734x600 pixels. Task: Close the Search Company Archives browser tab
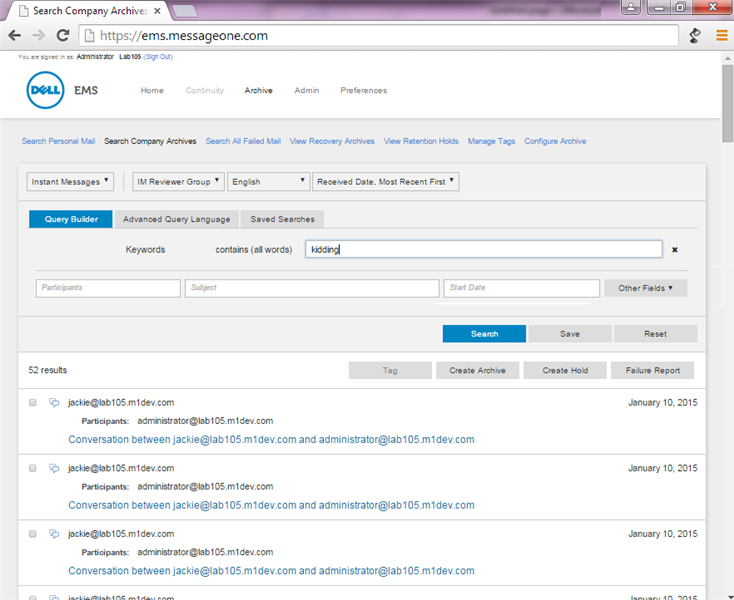[157, 10]
